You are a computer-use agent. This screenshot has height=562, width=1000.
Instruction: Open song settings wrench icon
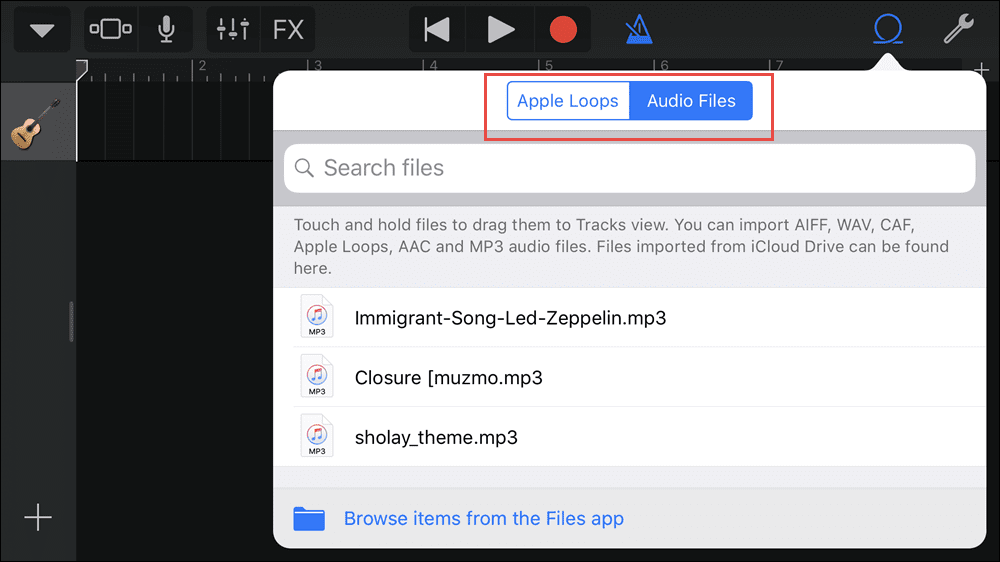(959, 29)
